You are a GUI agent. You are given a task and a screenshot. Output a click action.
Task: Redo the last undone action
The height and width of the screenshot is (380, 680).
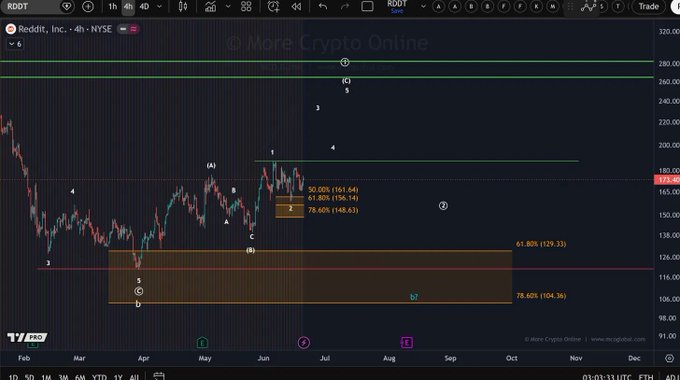345,7
